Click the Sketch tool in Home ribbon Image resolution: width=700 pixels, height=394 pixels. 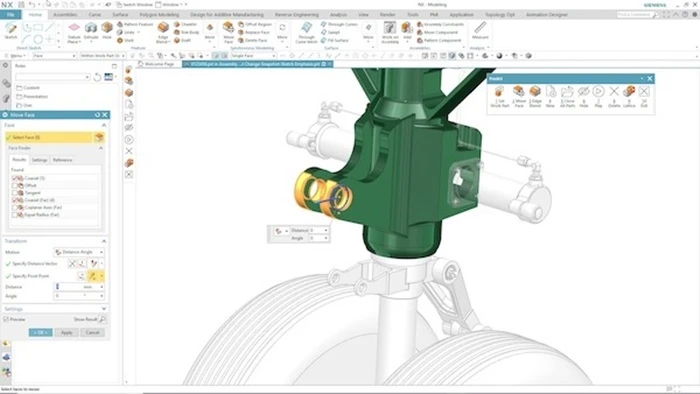tap(11, 31)
